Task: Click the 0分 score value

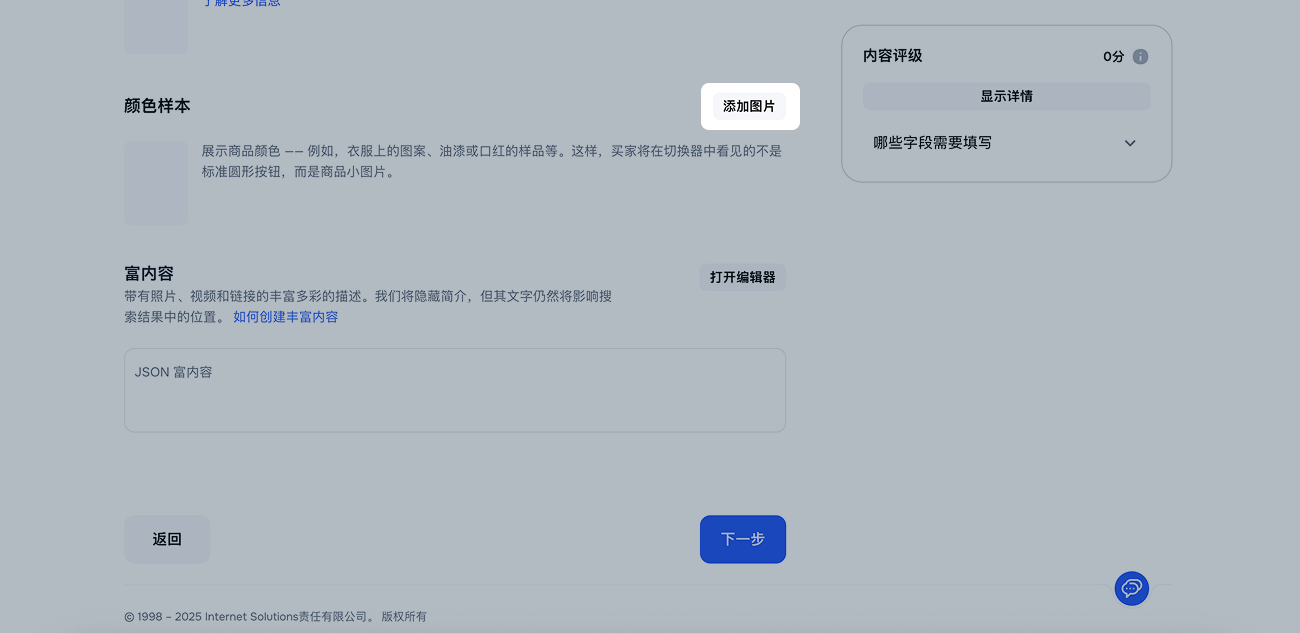Action: (1113, 57)
